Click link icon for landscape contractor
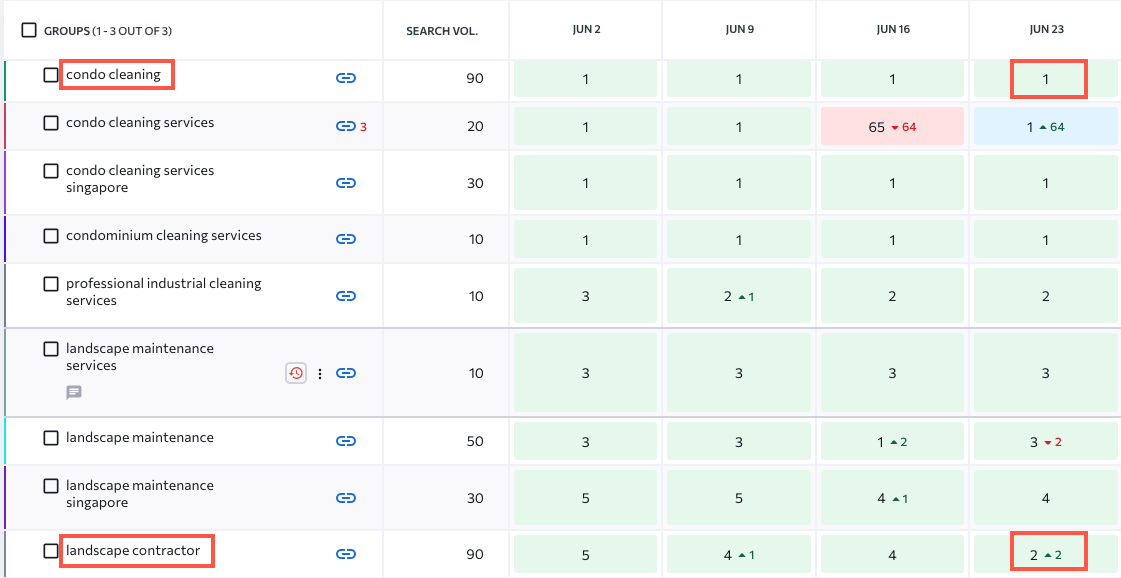The width and height of the screenshot is (1121, 578). (x=346, y=554)
